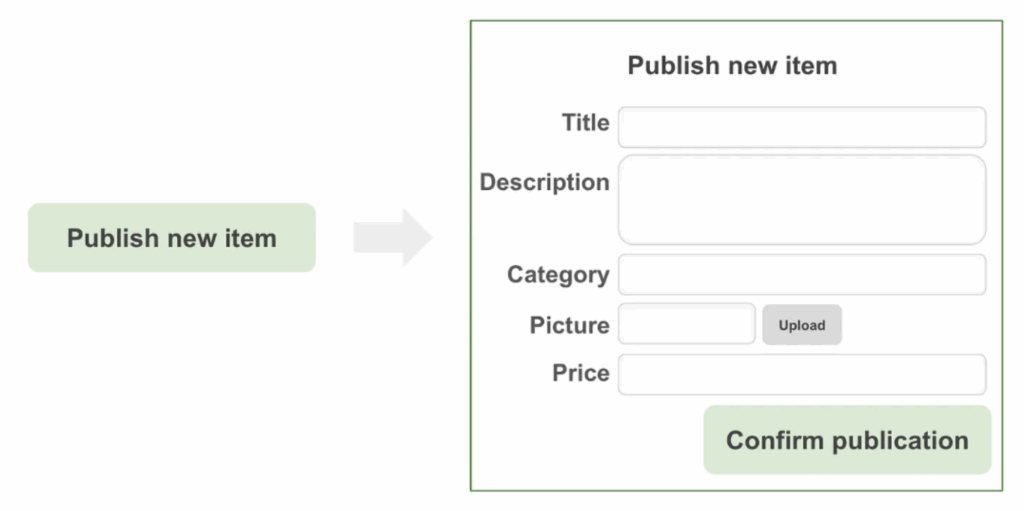The image size is (1024, 511).
Task: Click the Title field label
Action: coord(585,123)
